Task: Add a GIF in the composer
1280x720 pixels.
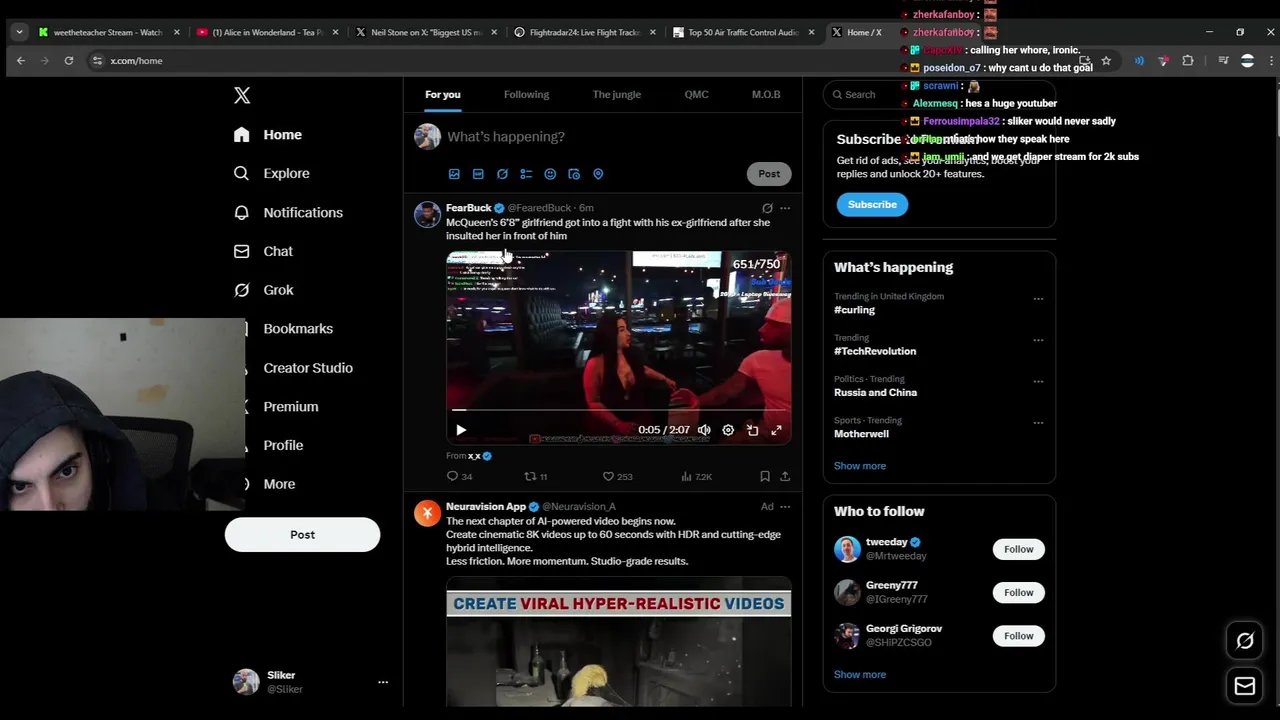Action: click(x=478, y=174)
